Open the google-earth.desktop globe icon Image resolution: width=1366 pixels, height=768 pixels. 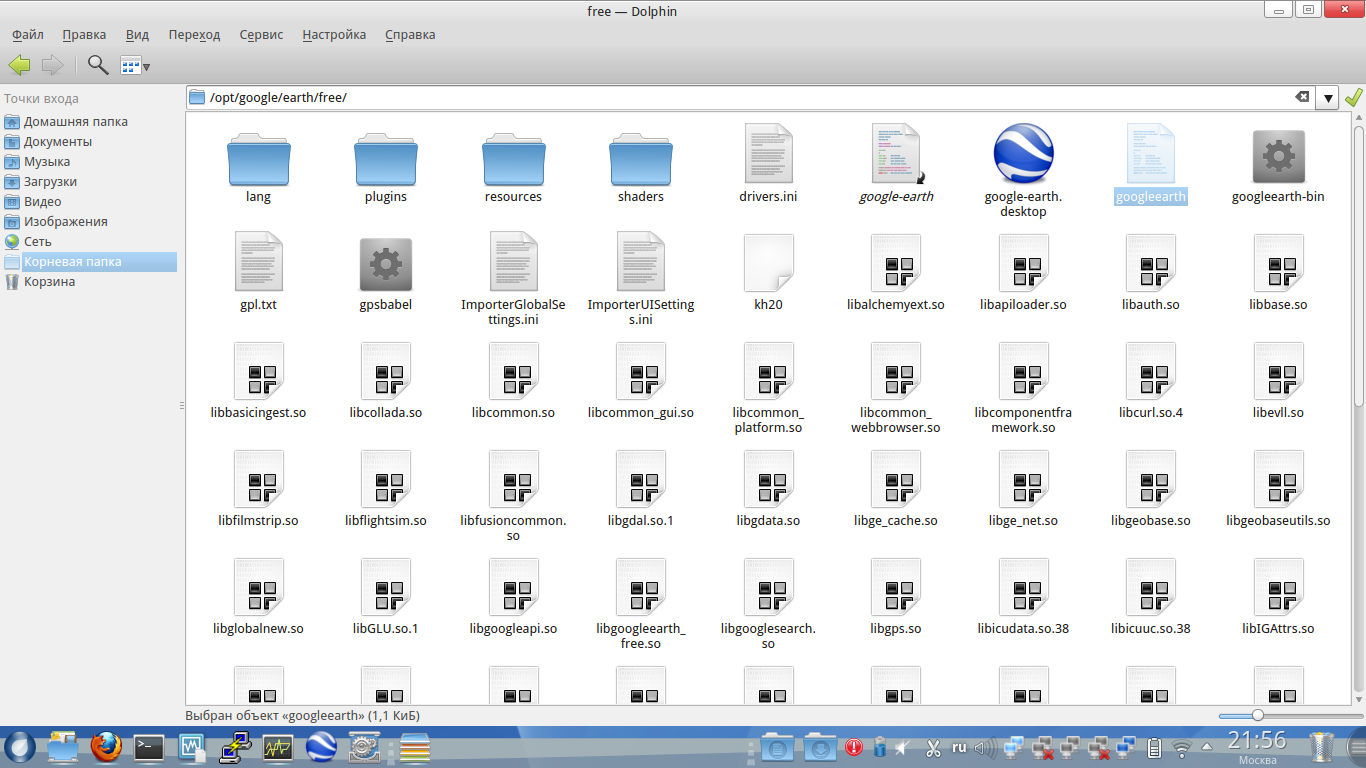[1023, 155]
